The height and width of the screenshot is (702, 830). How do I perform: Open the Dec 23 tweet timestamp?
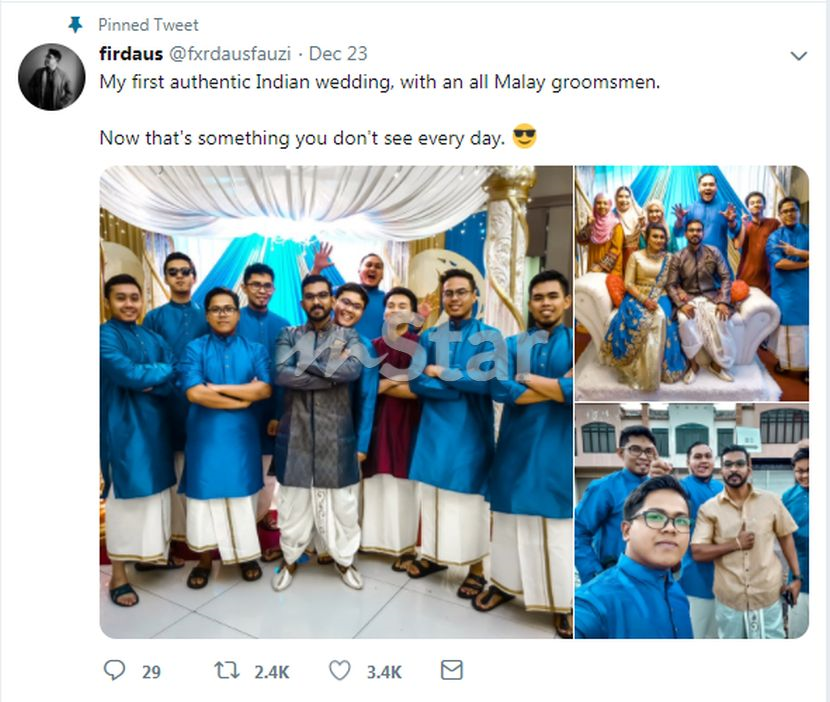[x=338, y=54]
